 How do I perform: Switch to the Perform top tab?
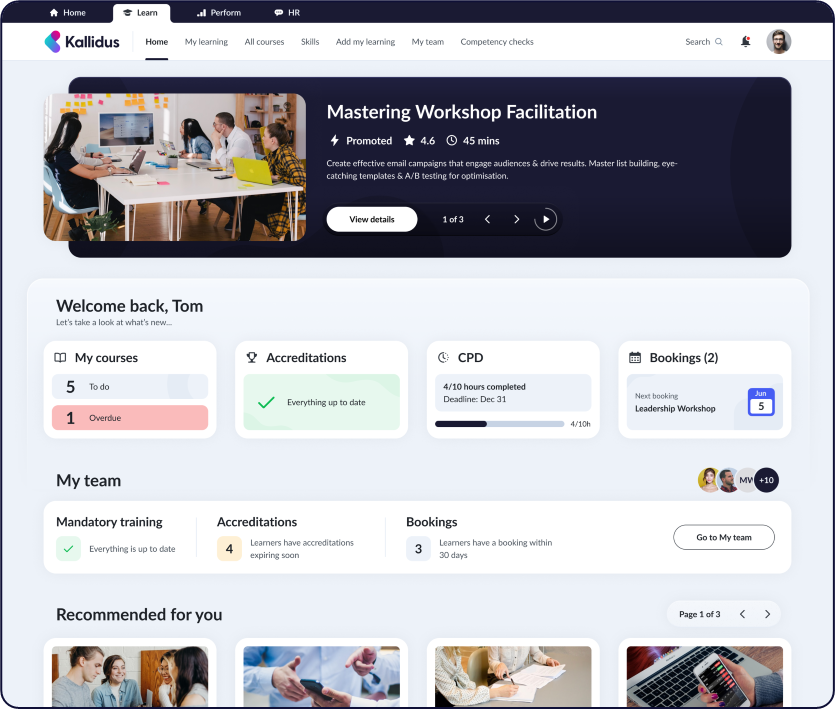[x=218, y=13]
